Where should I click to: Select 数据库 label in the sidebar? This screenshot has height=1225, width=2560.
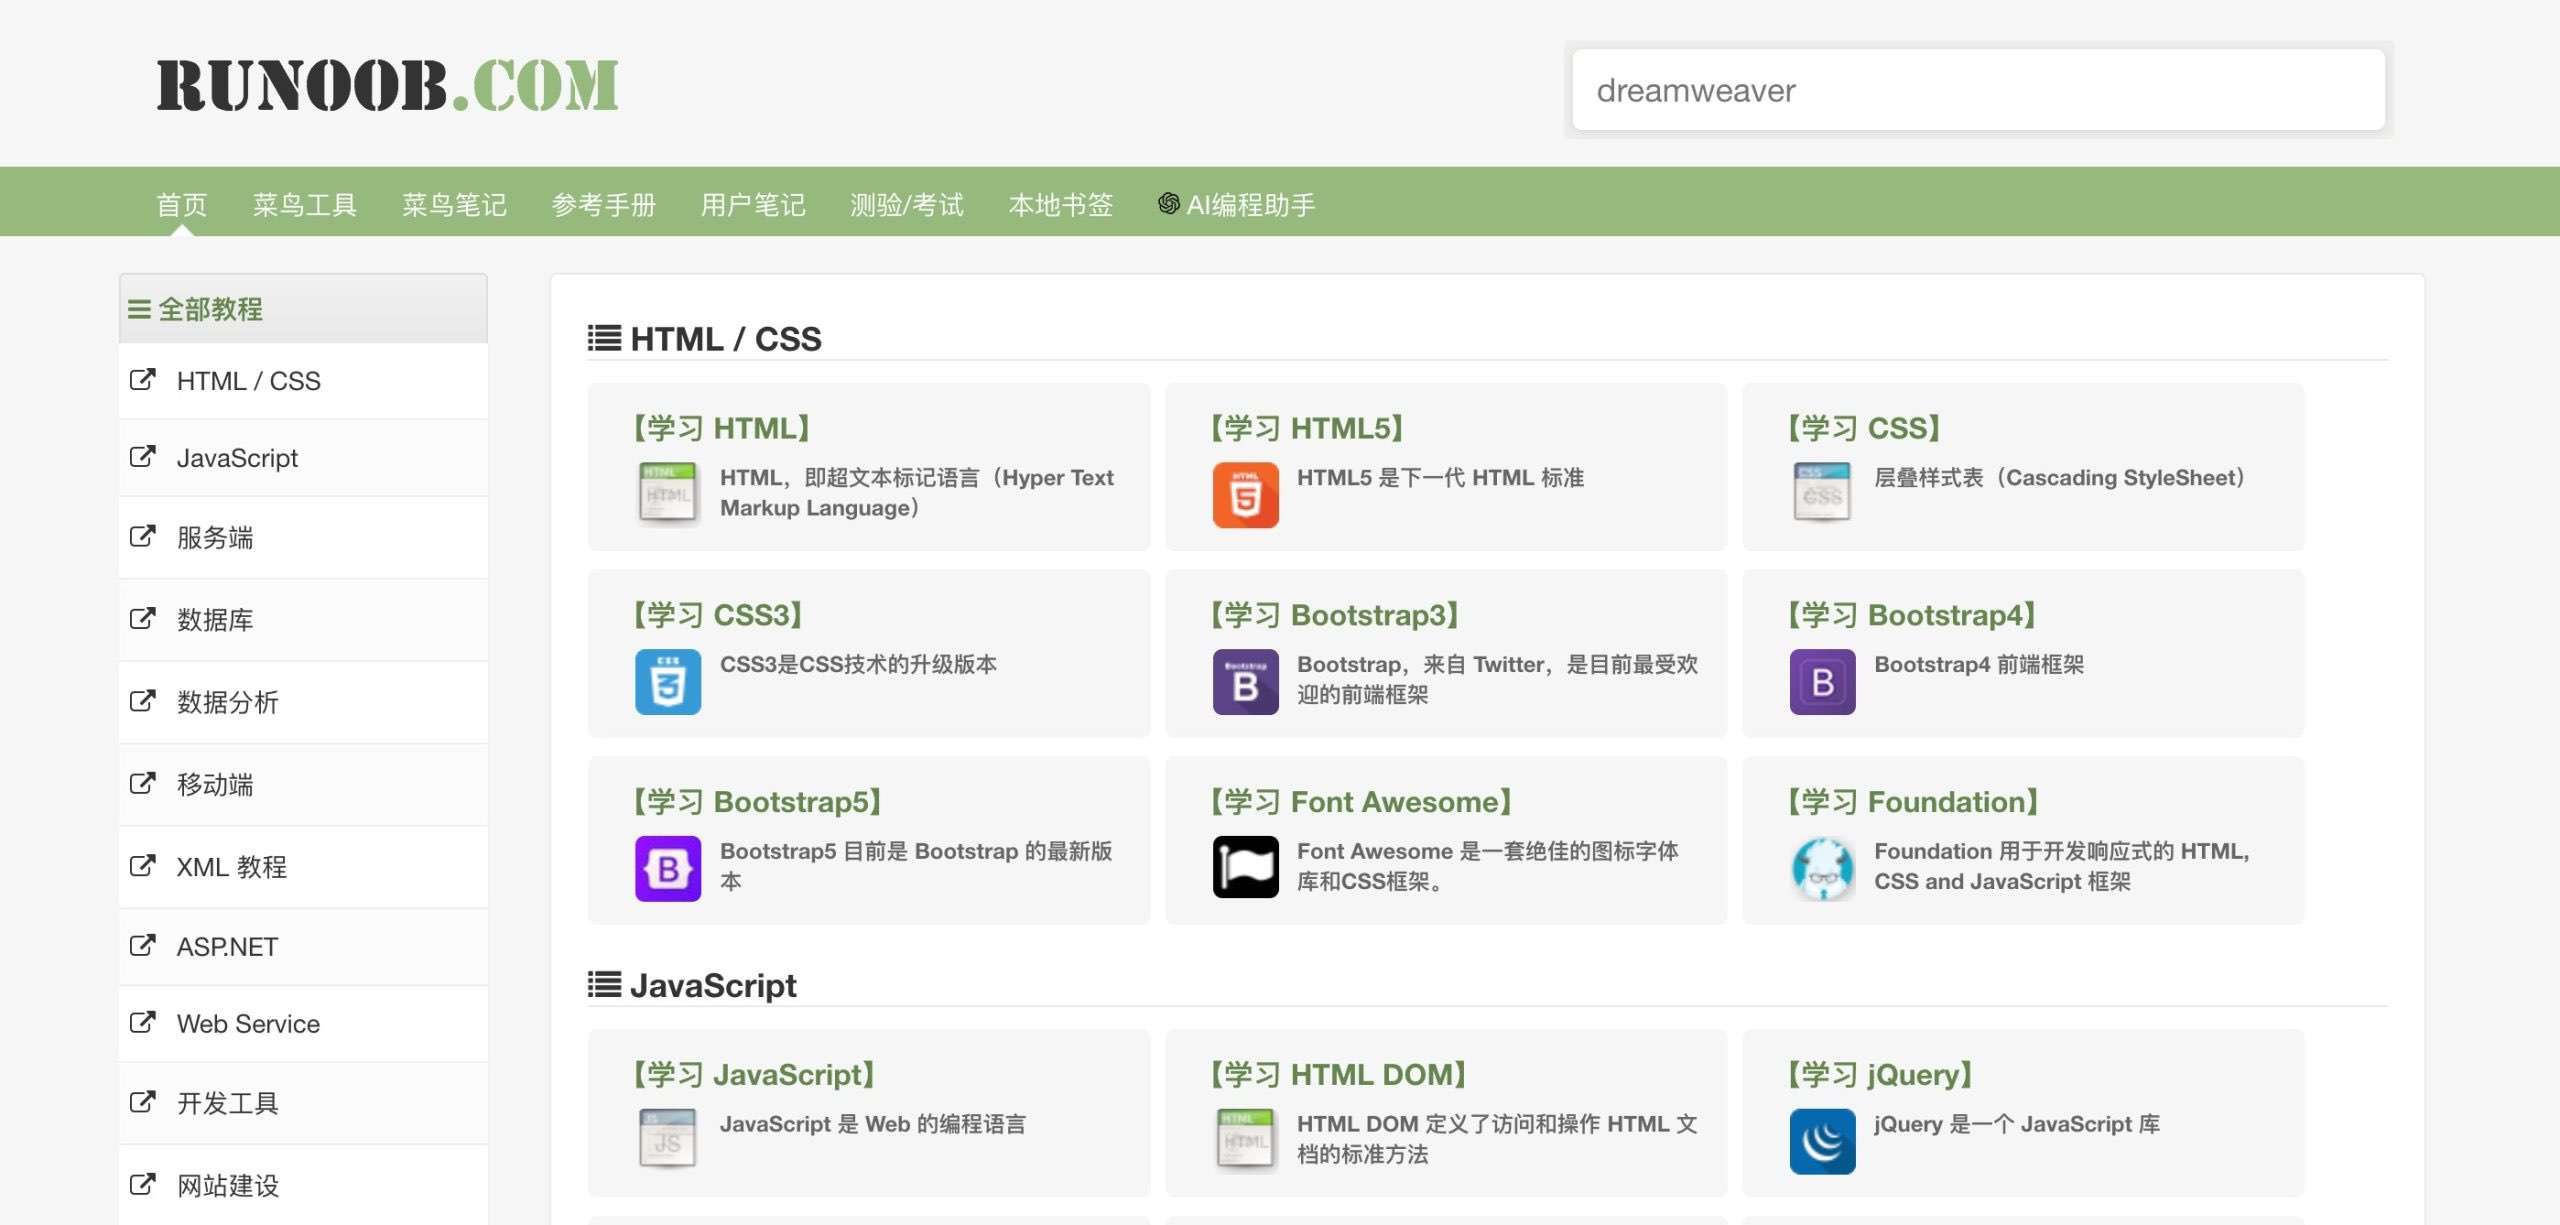[x=215, y=620]
